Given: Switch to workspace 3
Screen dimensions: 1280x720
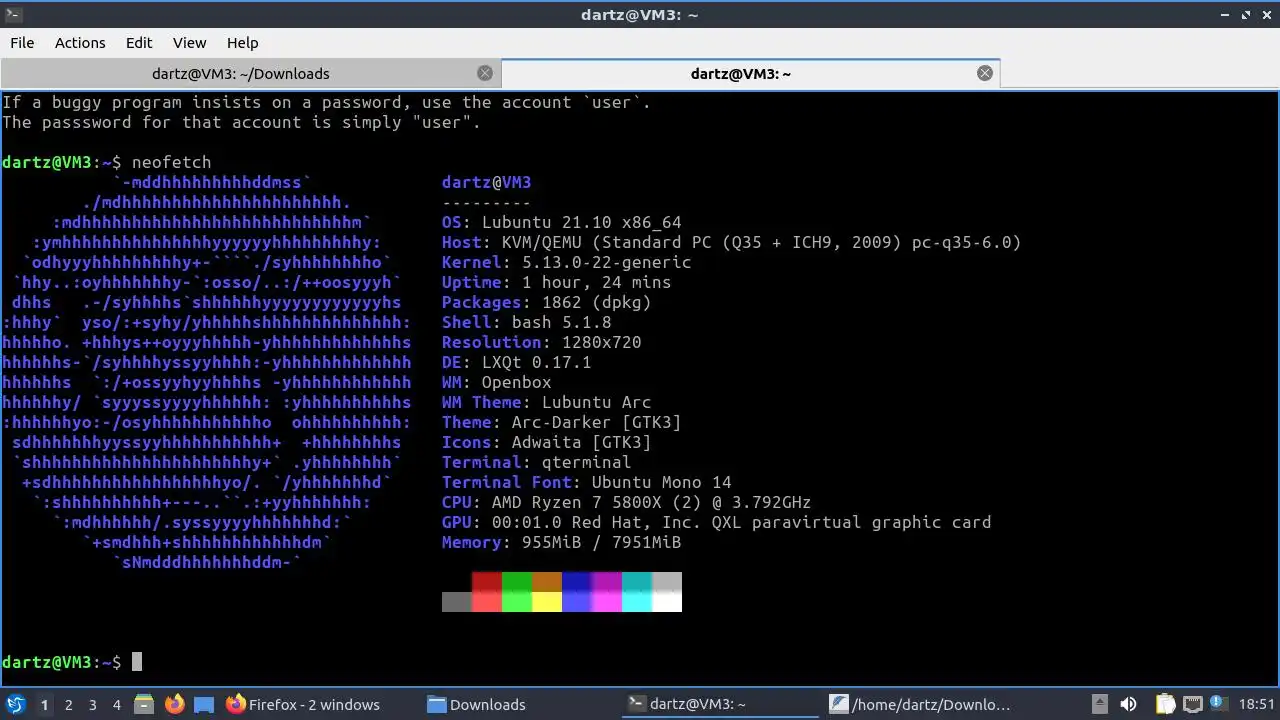Looking at the screenshot, I should (92, 704).
